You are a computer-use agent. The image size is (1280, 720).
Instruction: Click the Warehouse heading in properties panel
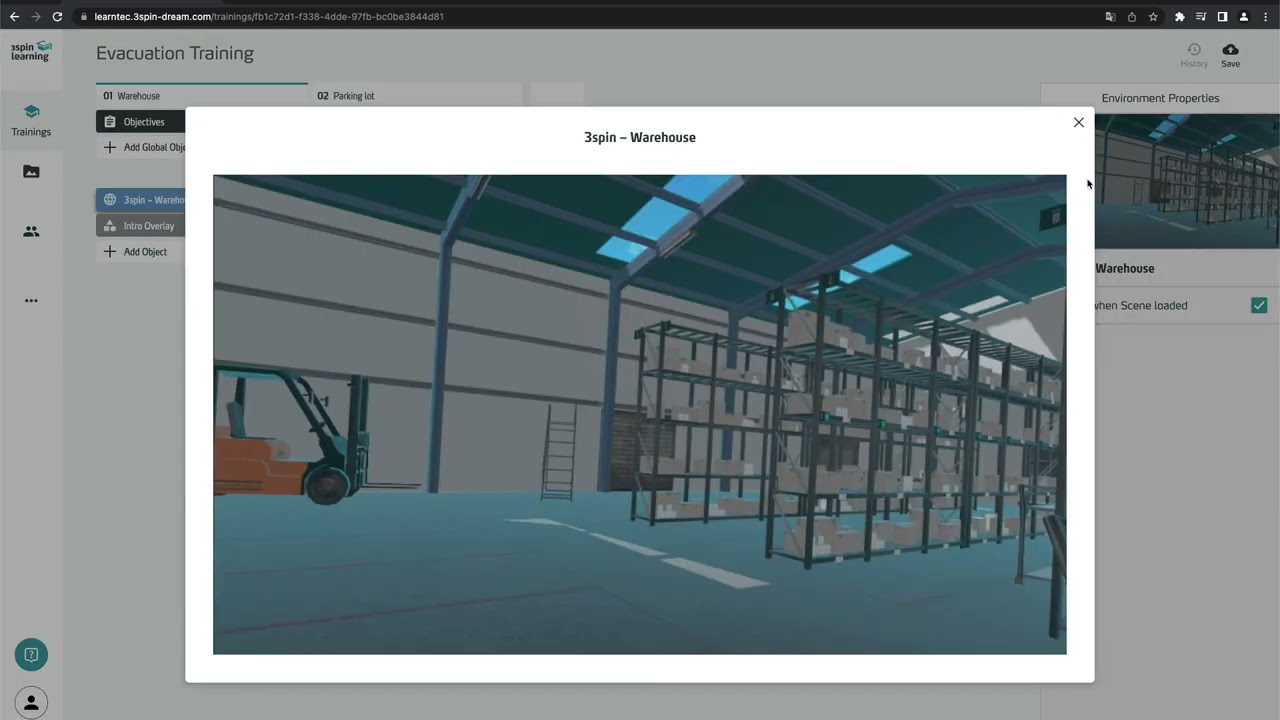[1125, 269]
